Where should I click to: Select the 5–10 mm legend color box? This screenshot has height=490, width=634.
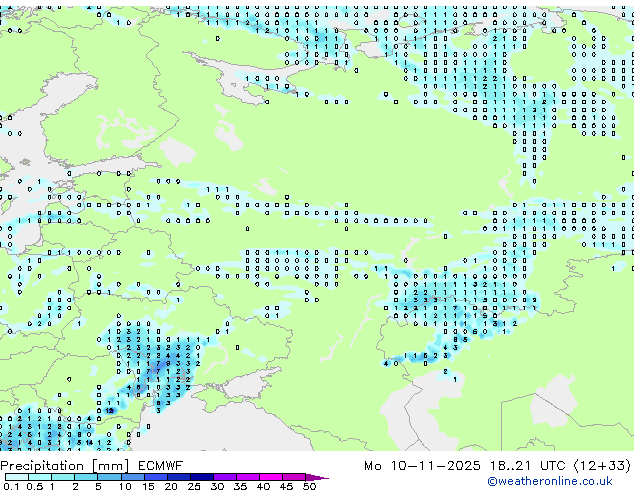pyautogui.click(x=109, y=477)
